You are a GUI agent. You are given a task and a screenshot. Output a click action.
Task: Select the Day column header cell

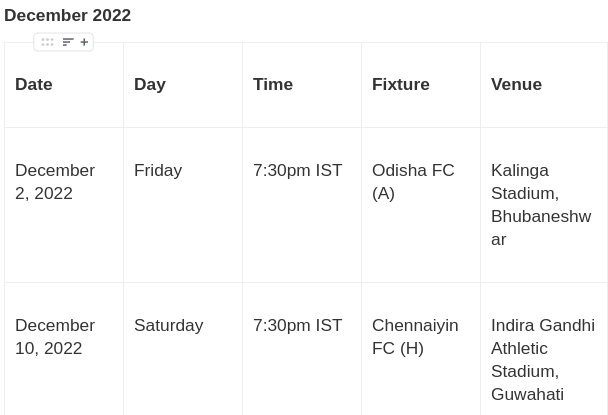click(x=150, y=84)
